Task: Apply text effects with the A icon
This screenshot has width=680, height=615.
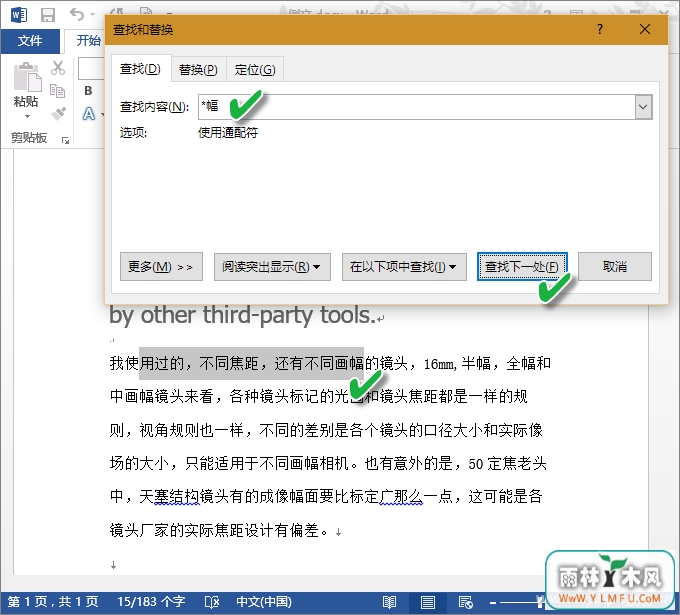Action: 88,114
